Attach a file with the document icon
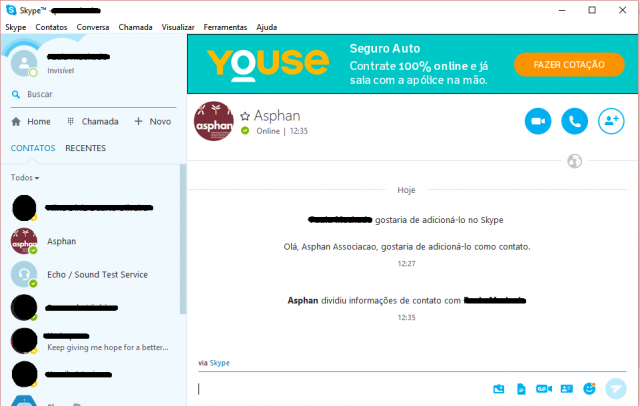 click(x=521, y=389)
